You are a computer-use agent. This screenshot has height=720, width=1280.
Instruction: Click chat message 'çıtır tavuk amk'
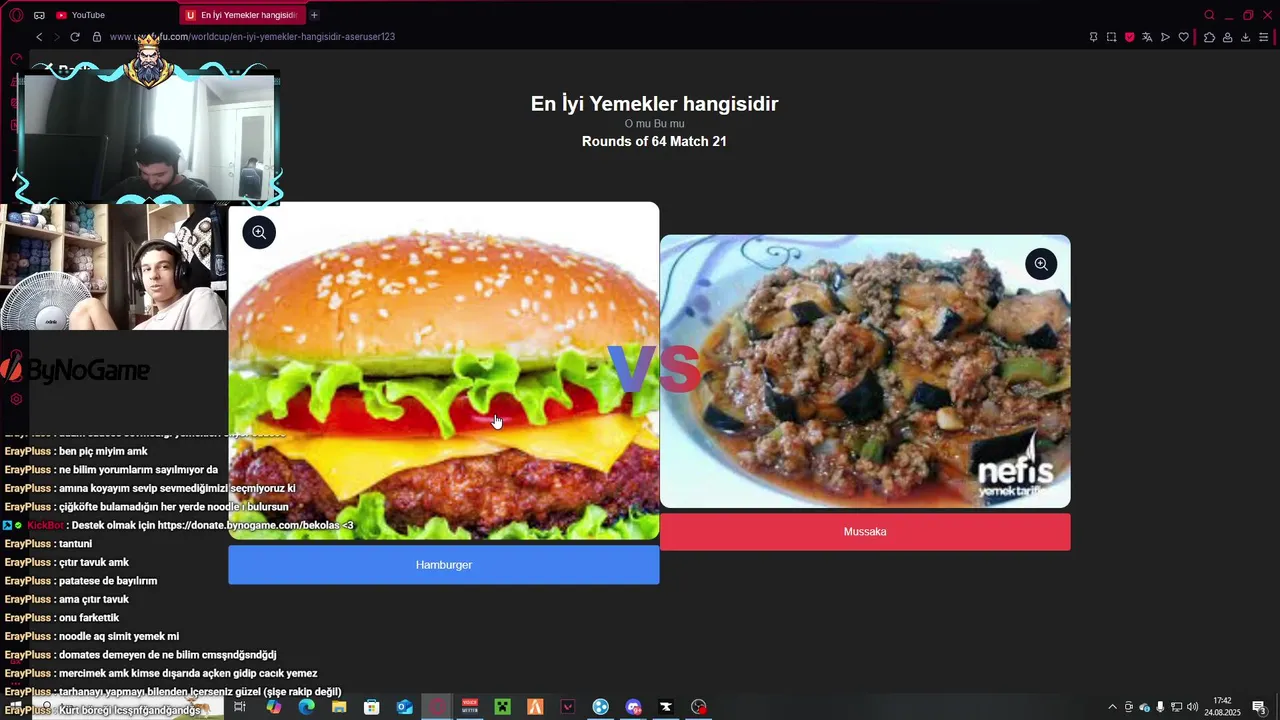(94, 562)
